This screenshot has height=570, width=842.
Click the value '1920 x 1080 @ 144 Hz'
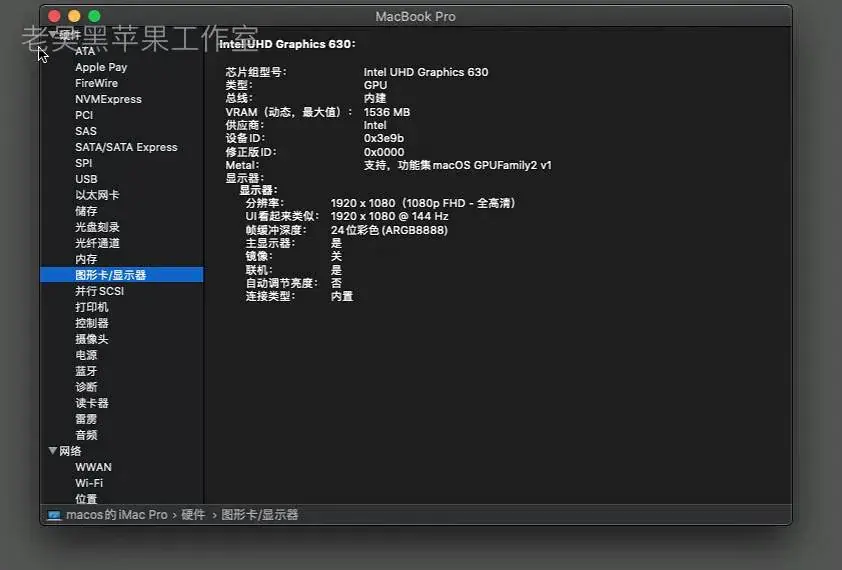pos(389,216)
